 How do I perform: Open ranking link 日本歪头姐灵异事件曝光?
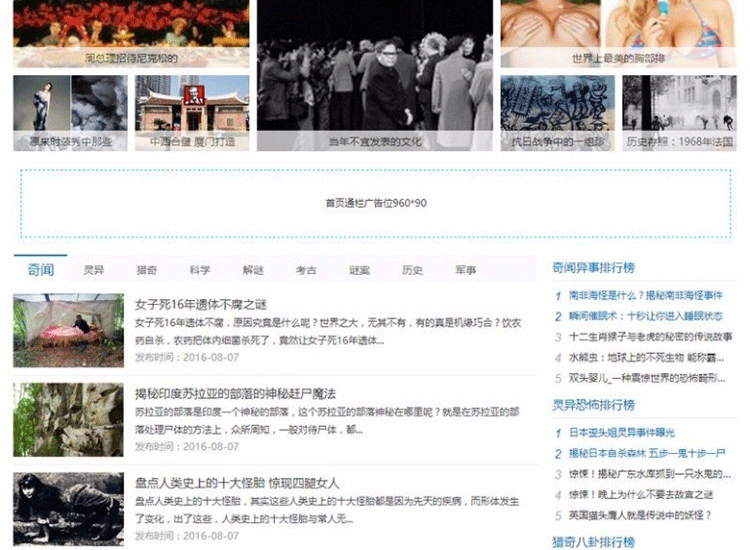pos(621,433)
